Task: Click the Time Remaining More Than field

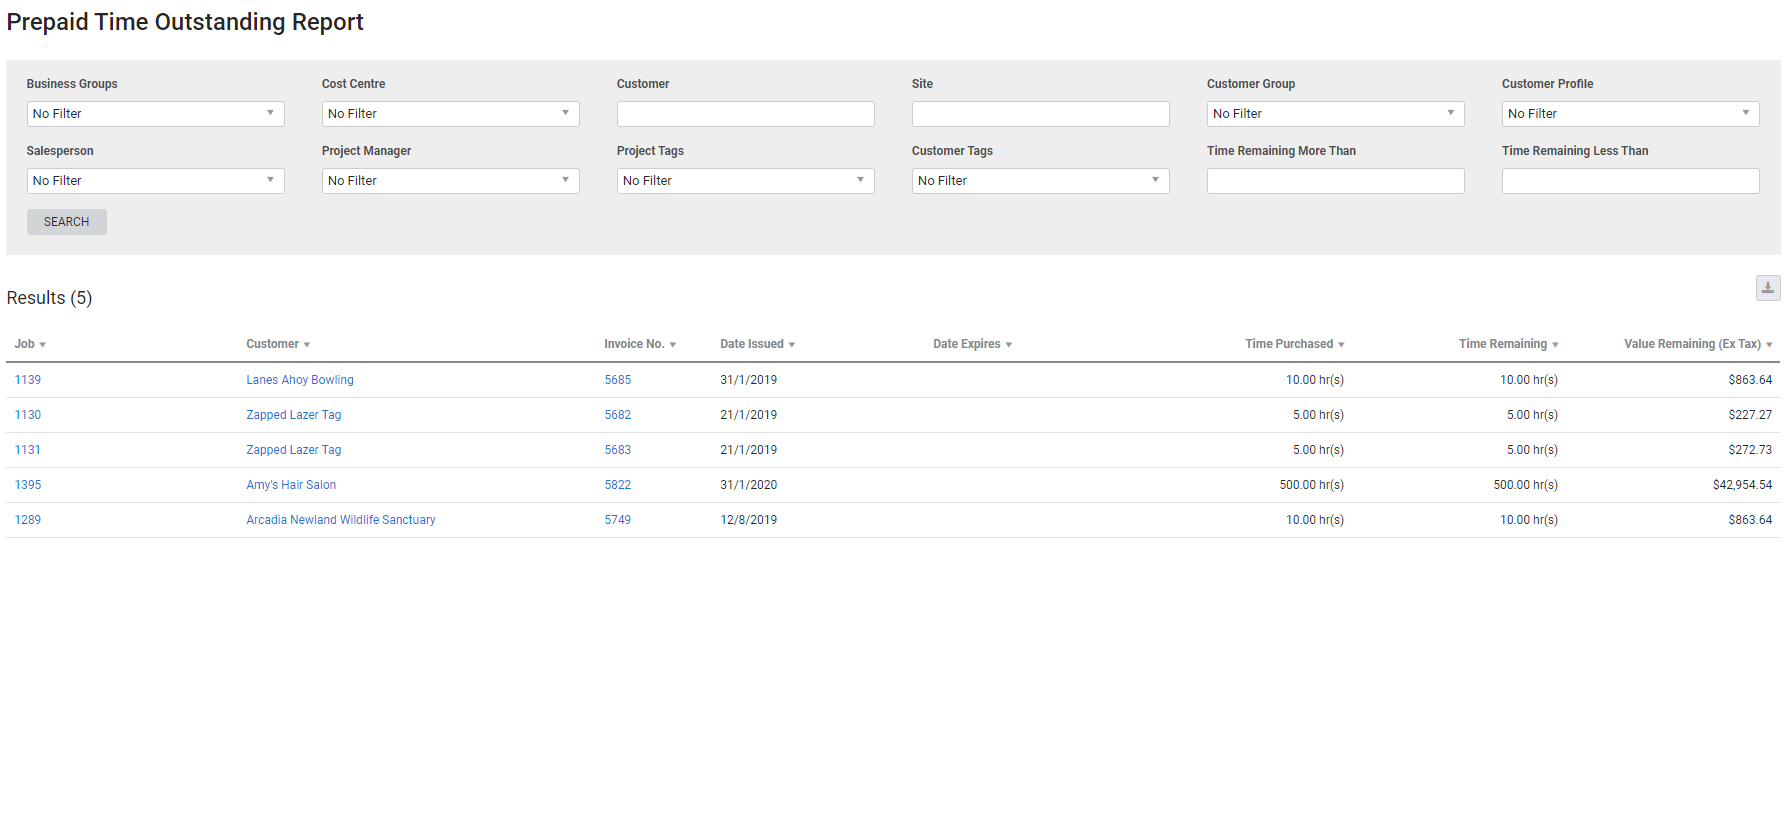Action: (x=1335, y=181)
